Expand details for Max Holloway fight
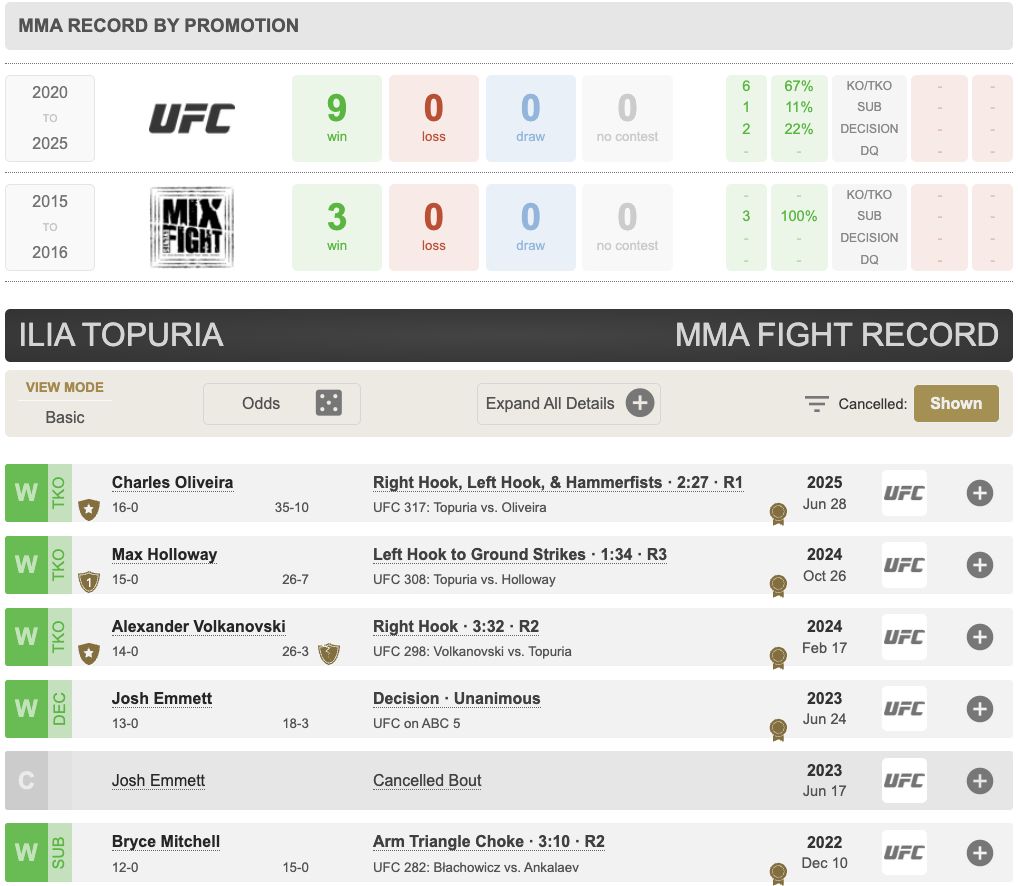The image size is (1018, 886). tap(980, 565)
